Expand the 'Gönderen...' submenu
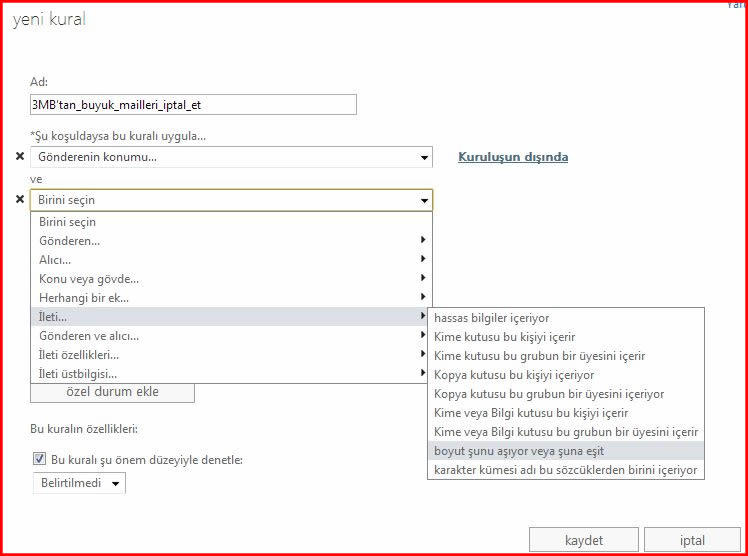The width and height of the screenshot is (748, 556). click(232, 241)
